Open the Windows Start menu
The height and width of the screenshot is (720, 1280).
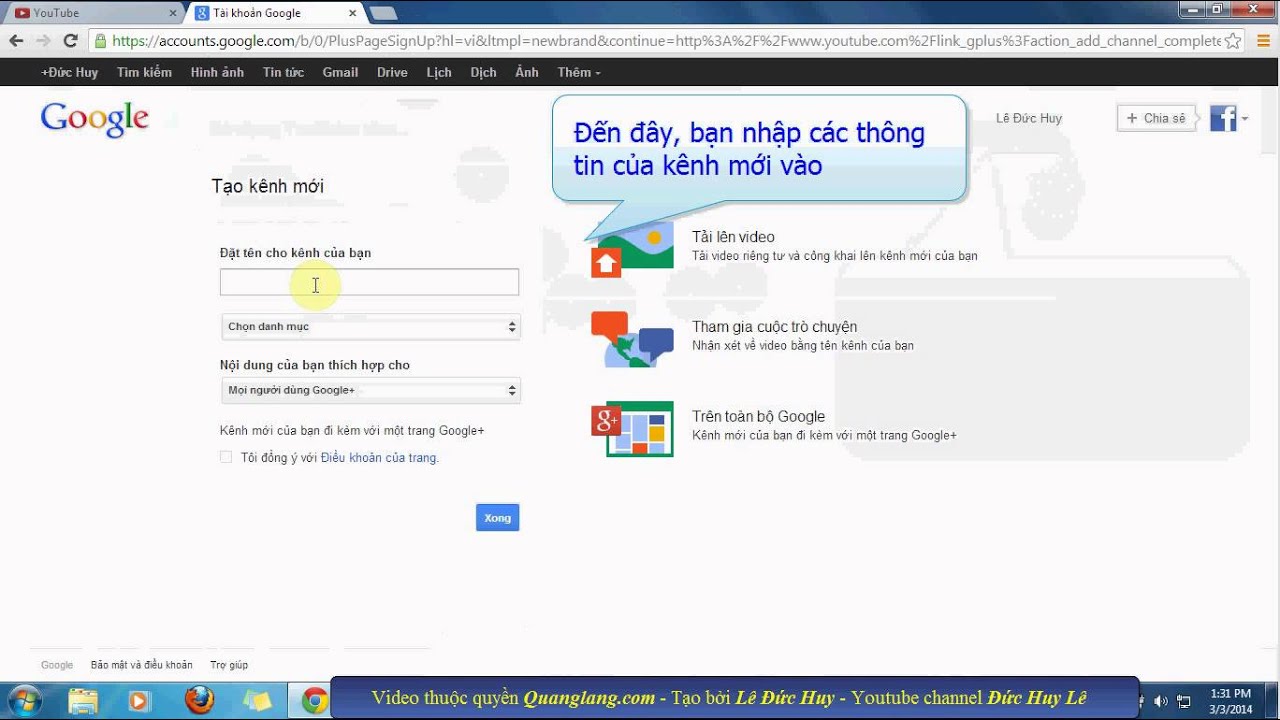tap(24, 700)
